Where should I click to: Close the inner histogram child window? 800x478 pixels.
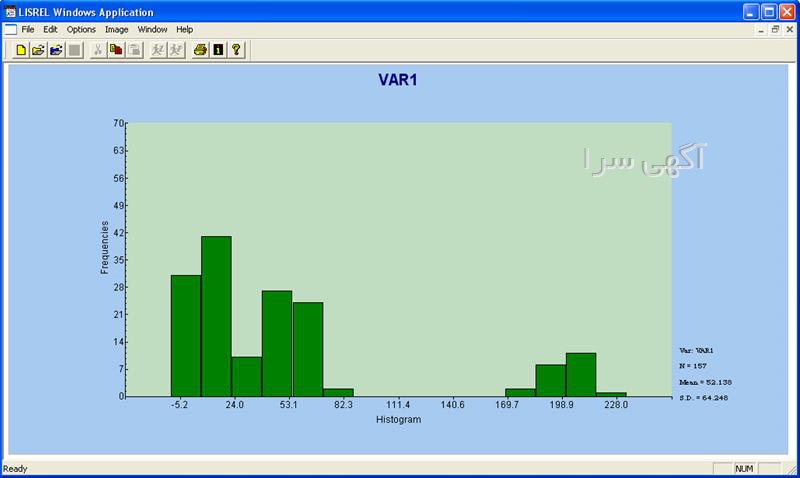pyautogui.click(x=789, y=30)
